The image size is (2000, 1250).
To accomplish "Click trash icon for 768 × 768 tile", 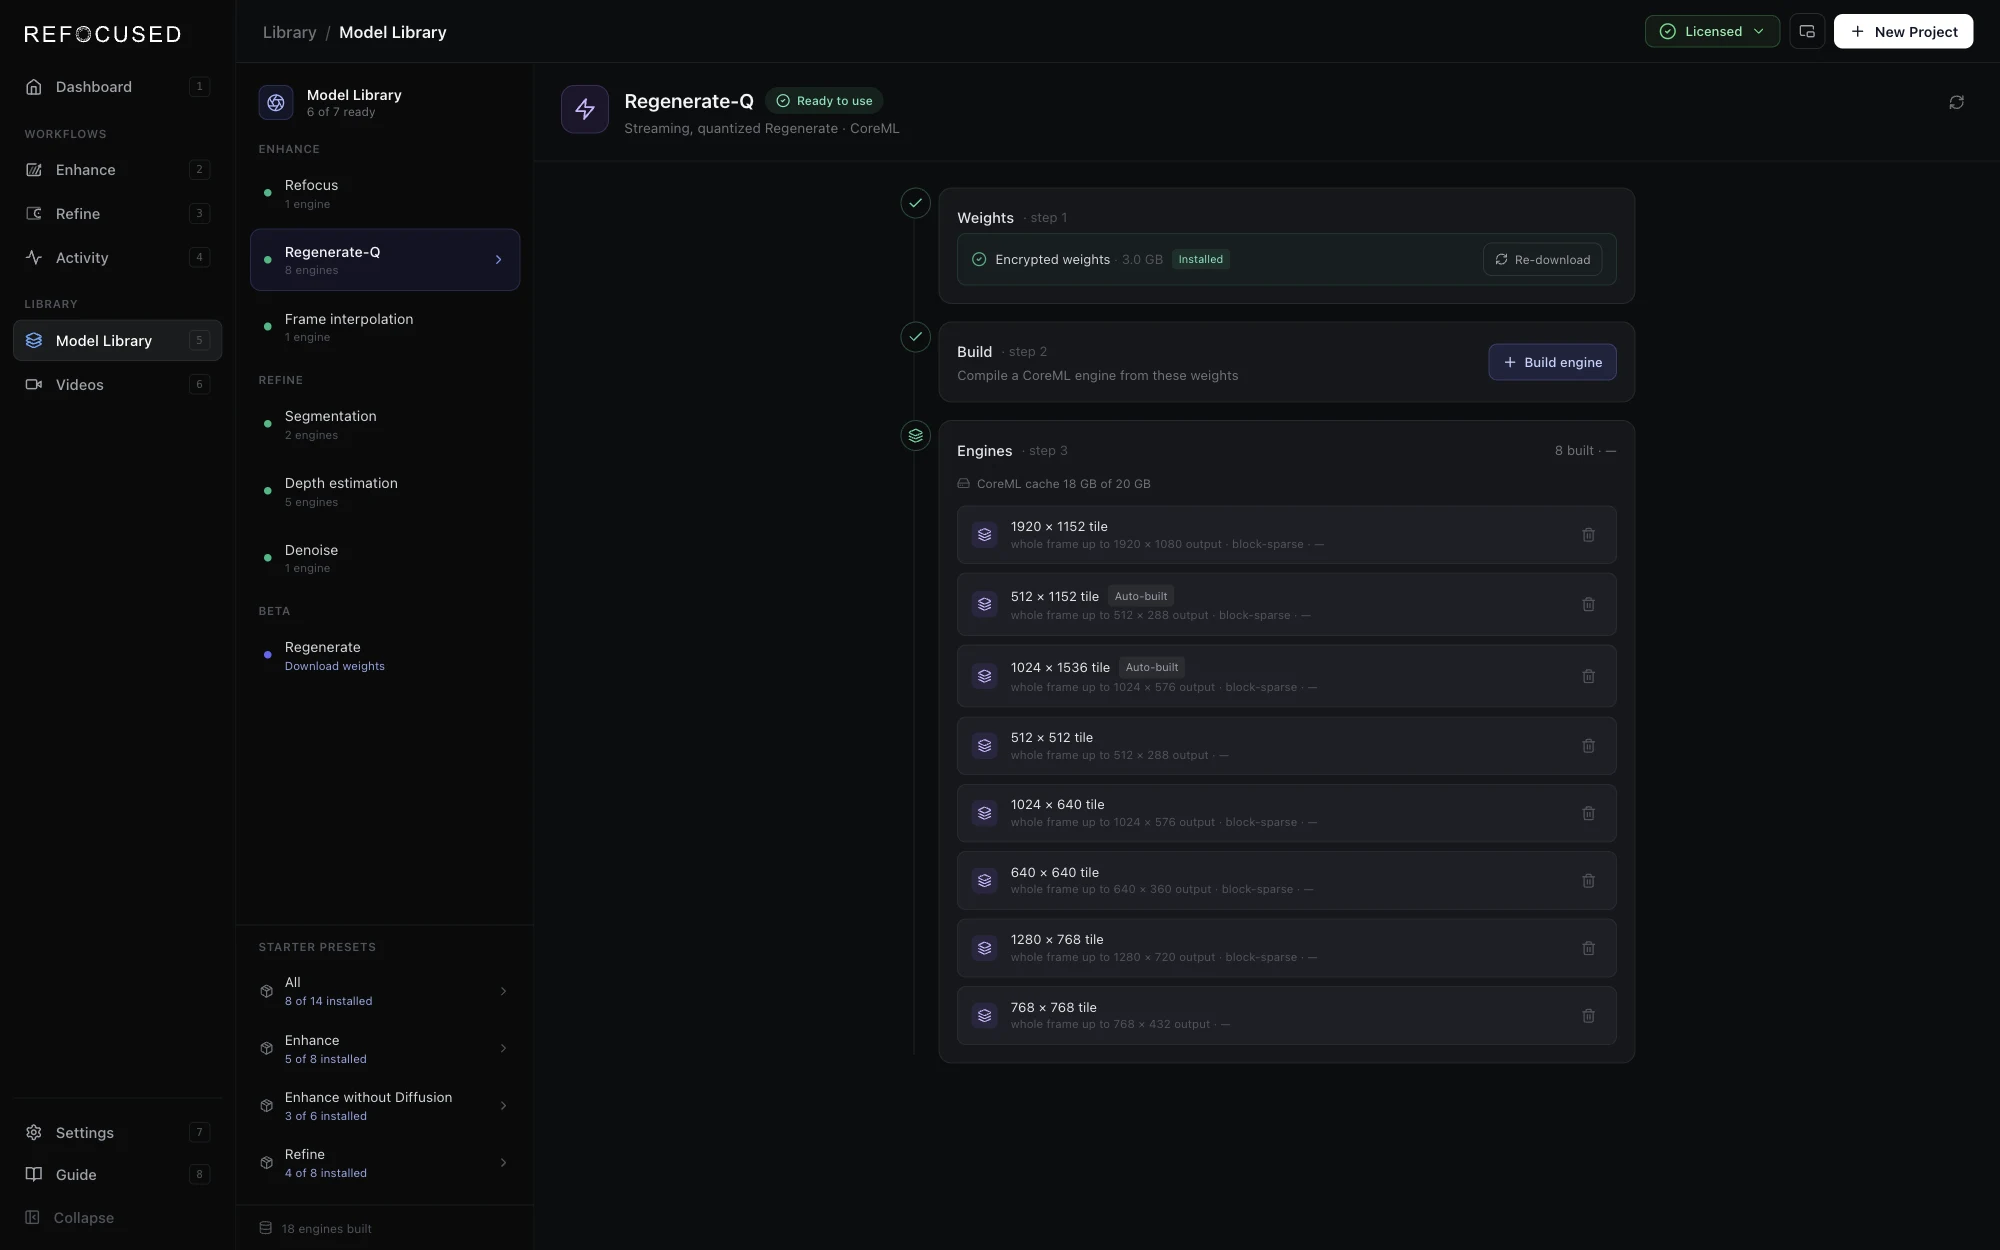I will [1588, 1016].
